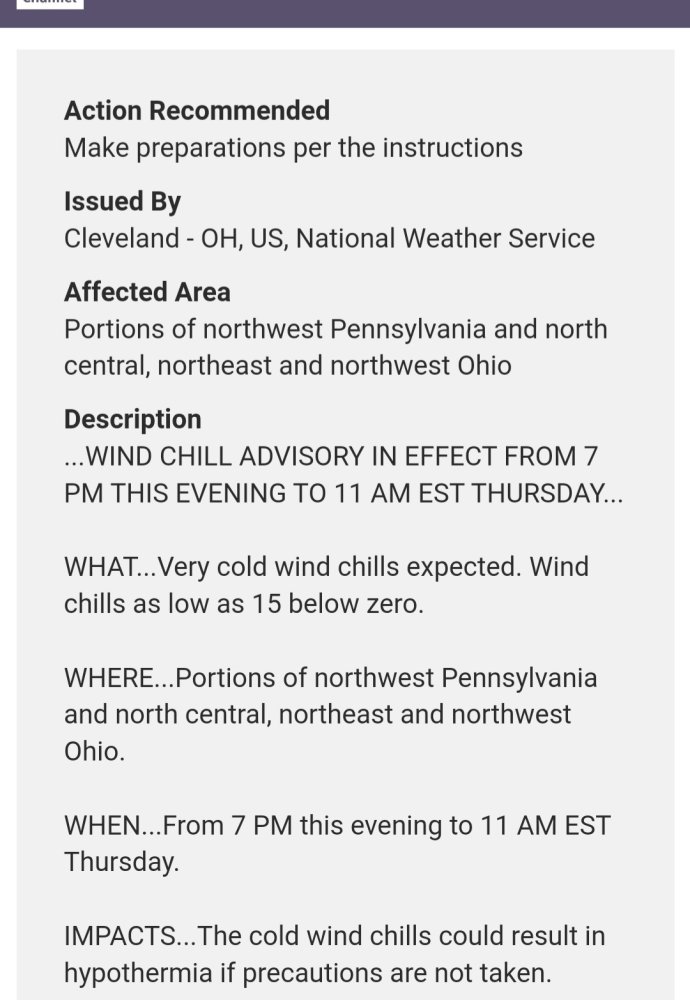This screenshot has width=690, height=1000.
Task: Select the Issued By heading
Action: pyautogui.click(x=122, y=202)
